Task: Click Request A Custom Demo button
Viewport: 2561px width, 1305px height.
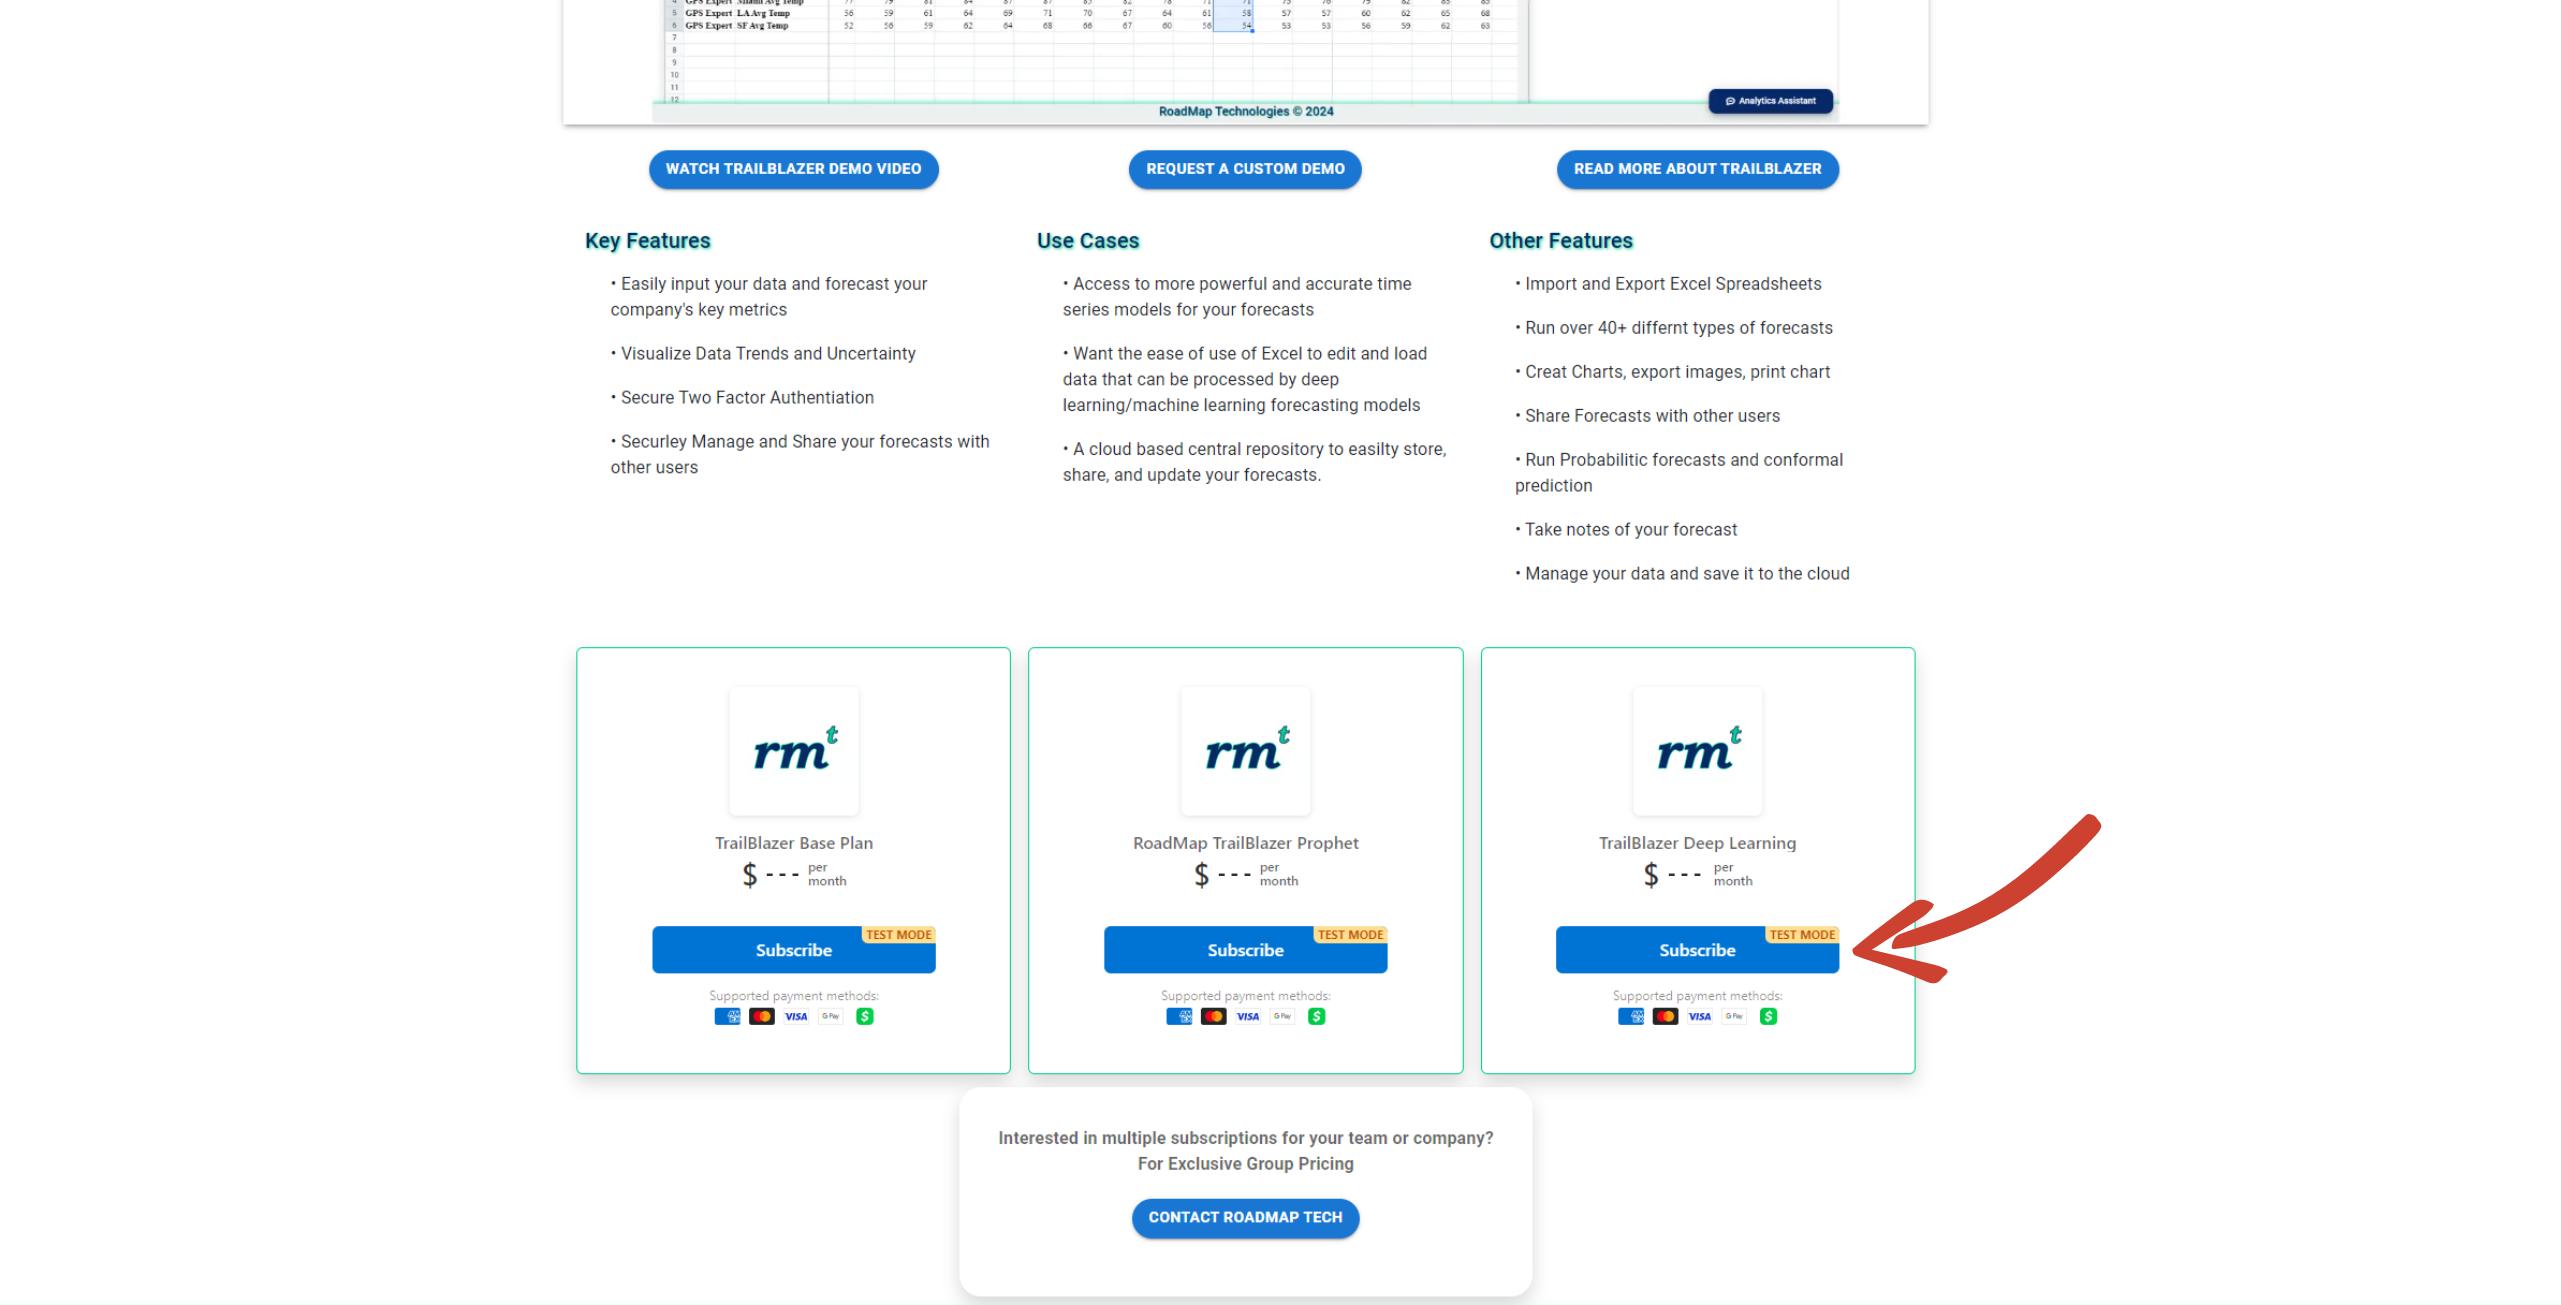Action: tap(1245, 168)
